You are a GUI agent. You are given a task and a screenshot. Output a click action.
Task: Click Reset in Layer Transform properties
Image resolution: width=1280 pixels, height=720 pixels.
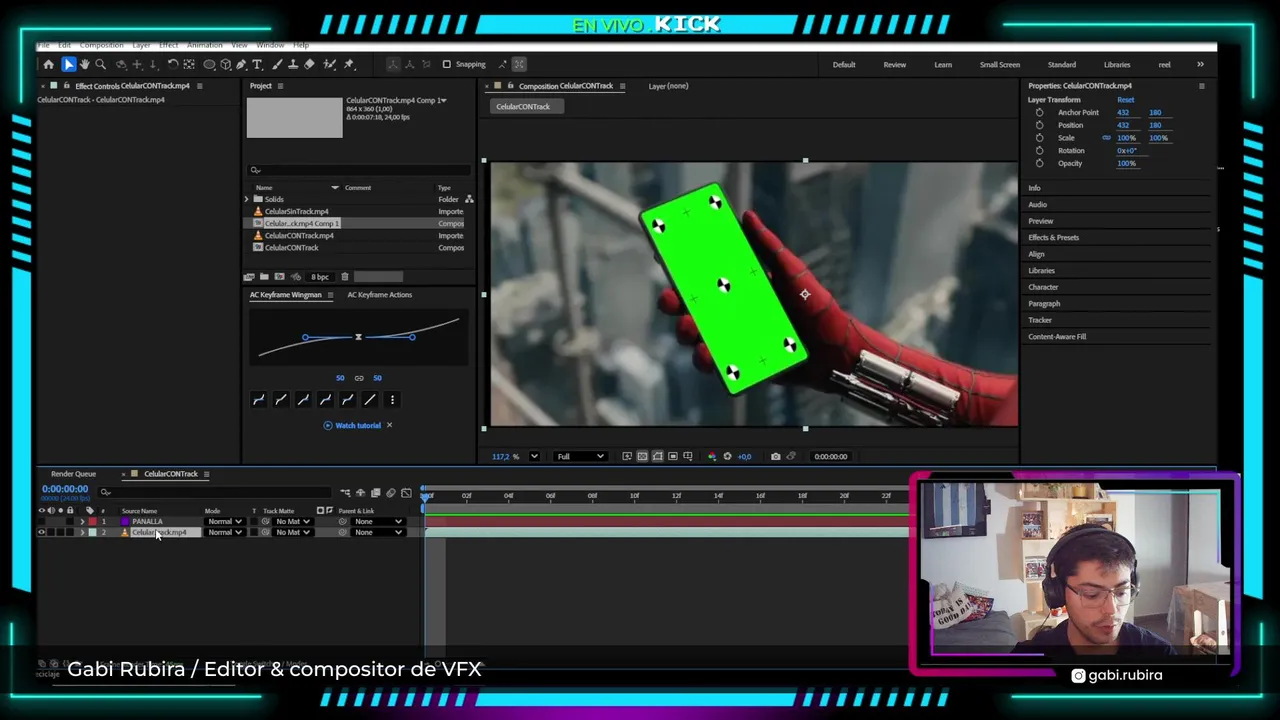point(1126,100)
